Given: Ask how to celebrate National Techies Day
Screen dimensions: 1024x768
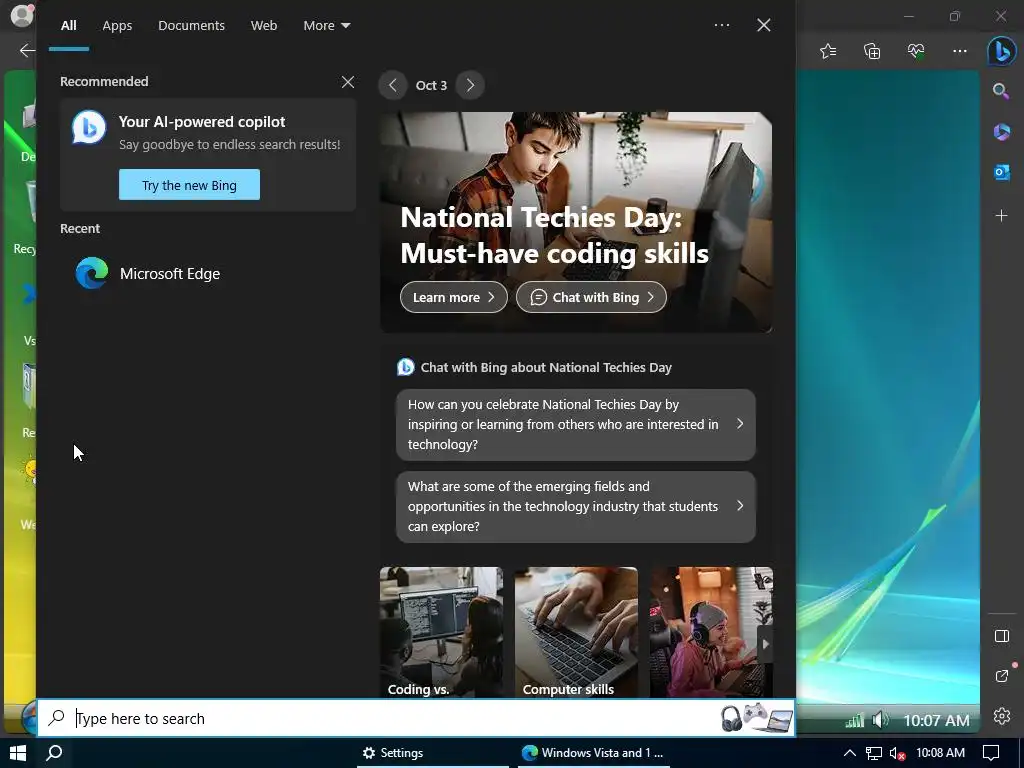Looking at the screenshot, I should pos(576,424).
